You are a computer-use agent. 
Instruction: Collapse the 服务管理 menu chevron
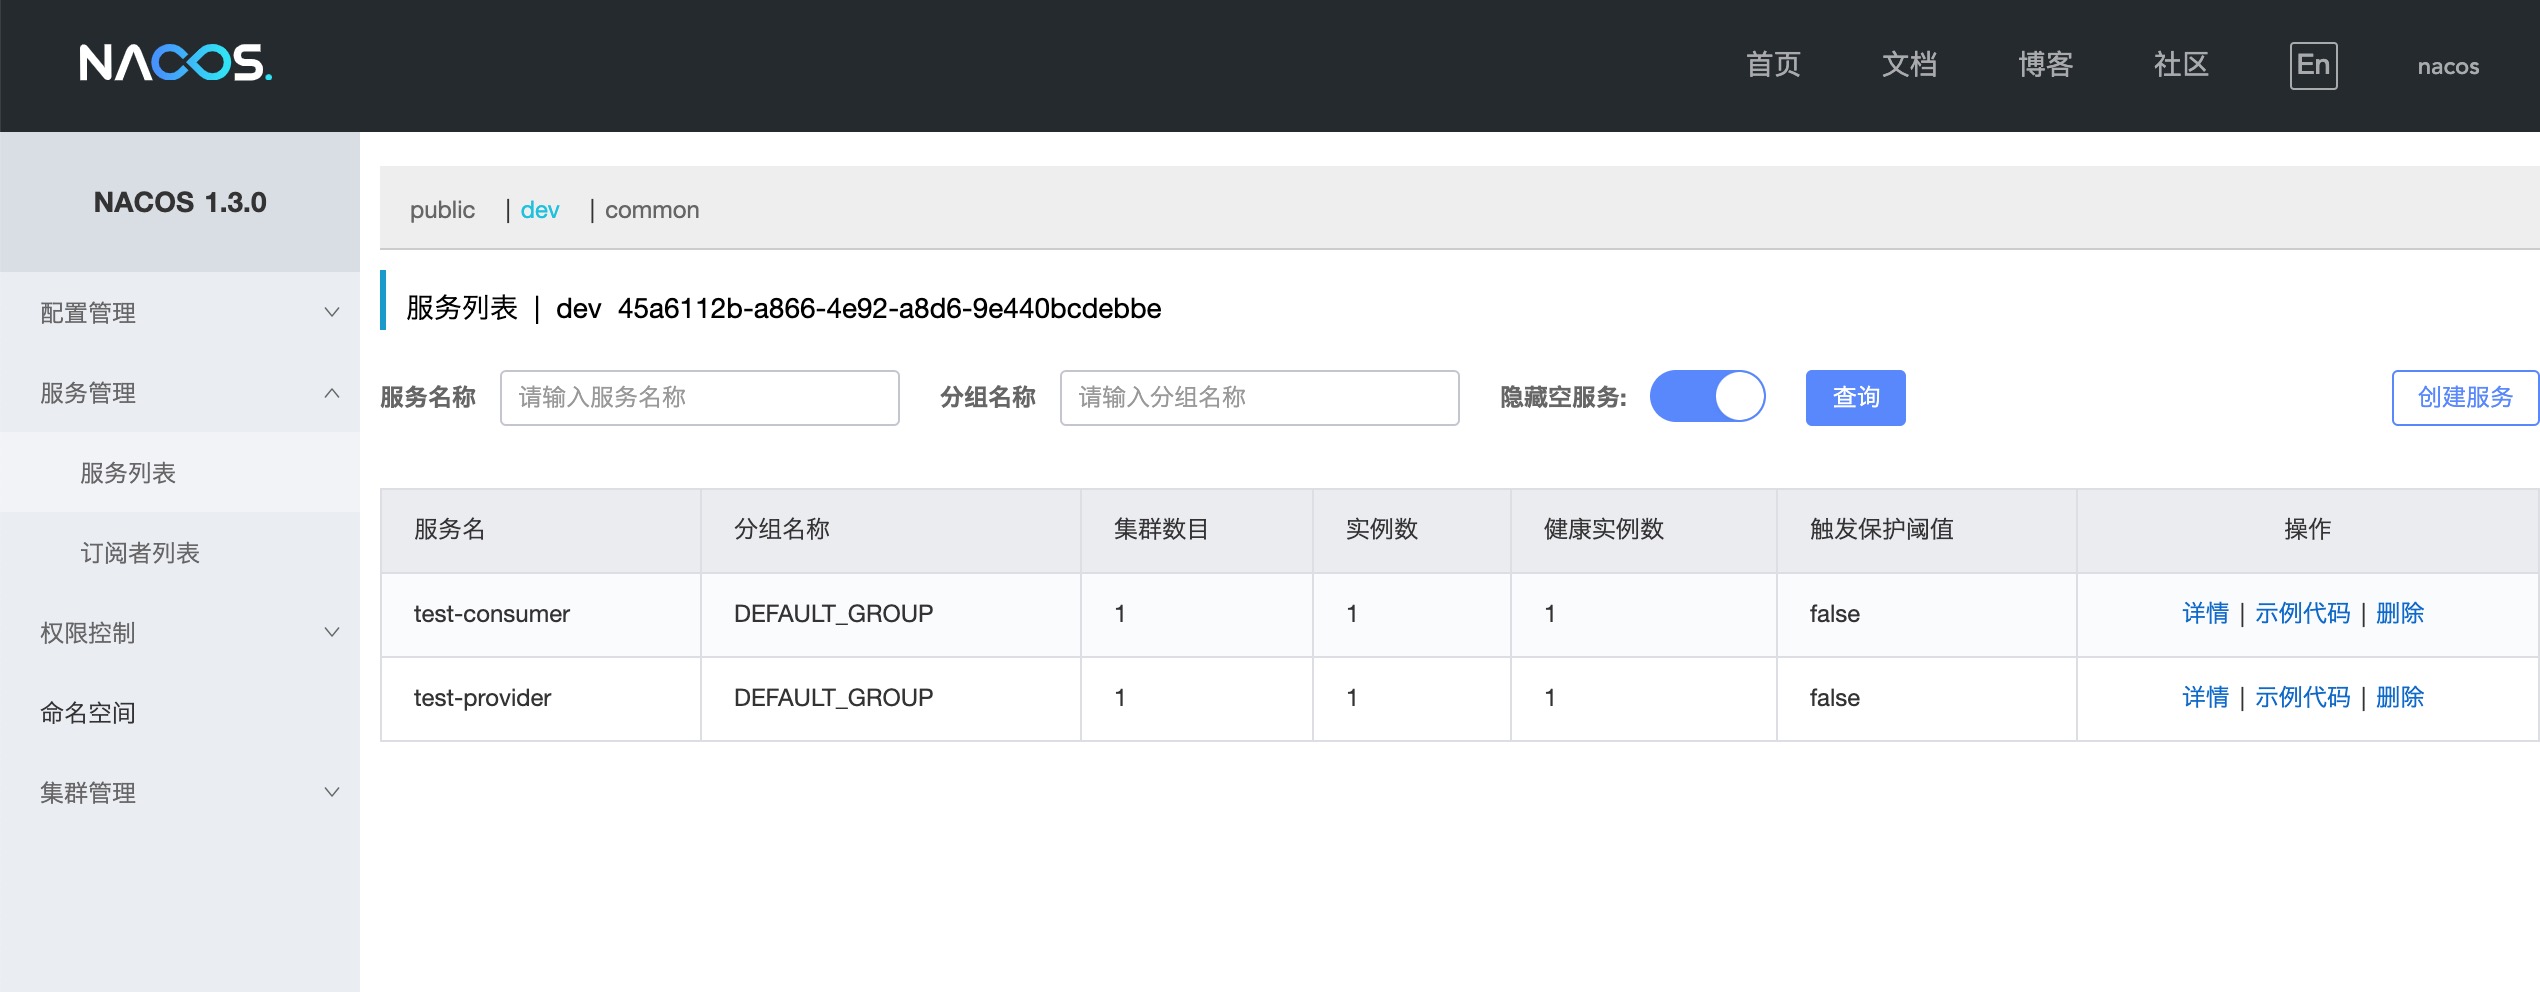(332, 393)
